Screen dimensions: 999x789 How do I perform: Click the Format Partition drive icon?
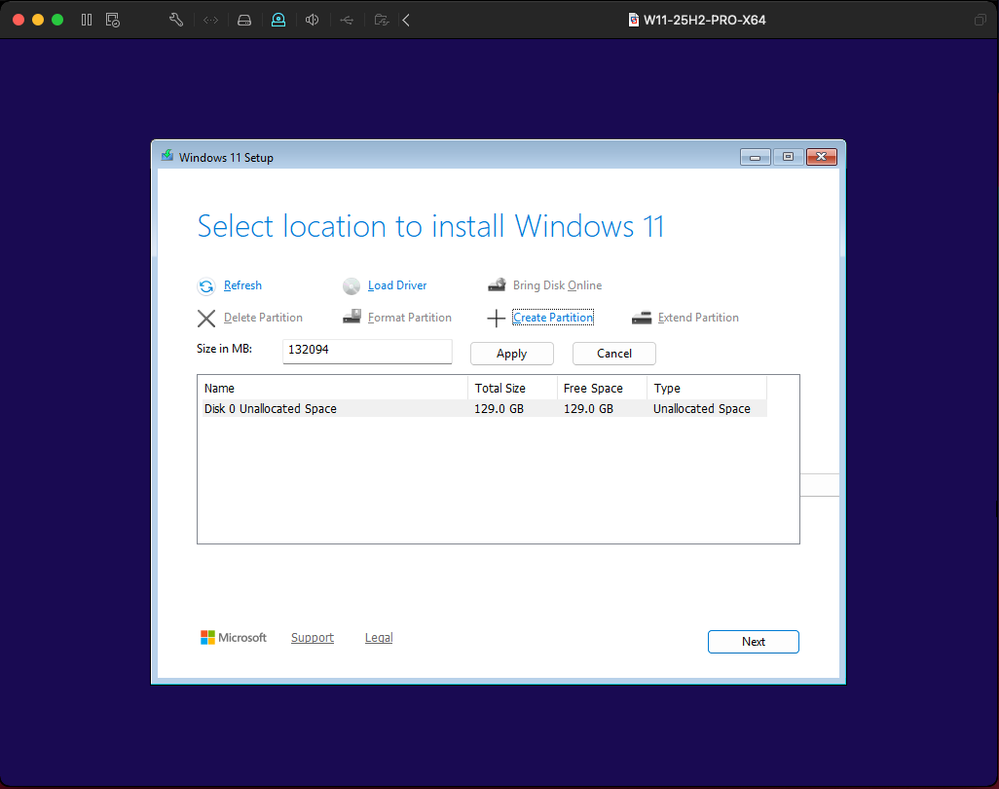(352, 317)
